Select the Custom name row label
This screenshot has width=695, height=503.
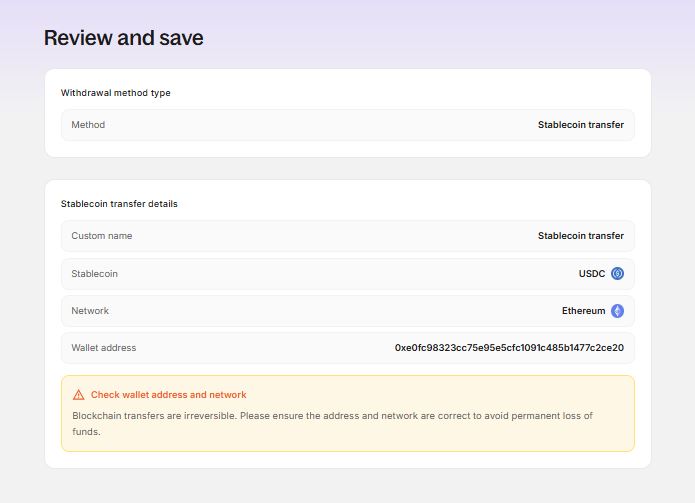pyautogui.click(x=102, y=236)
